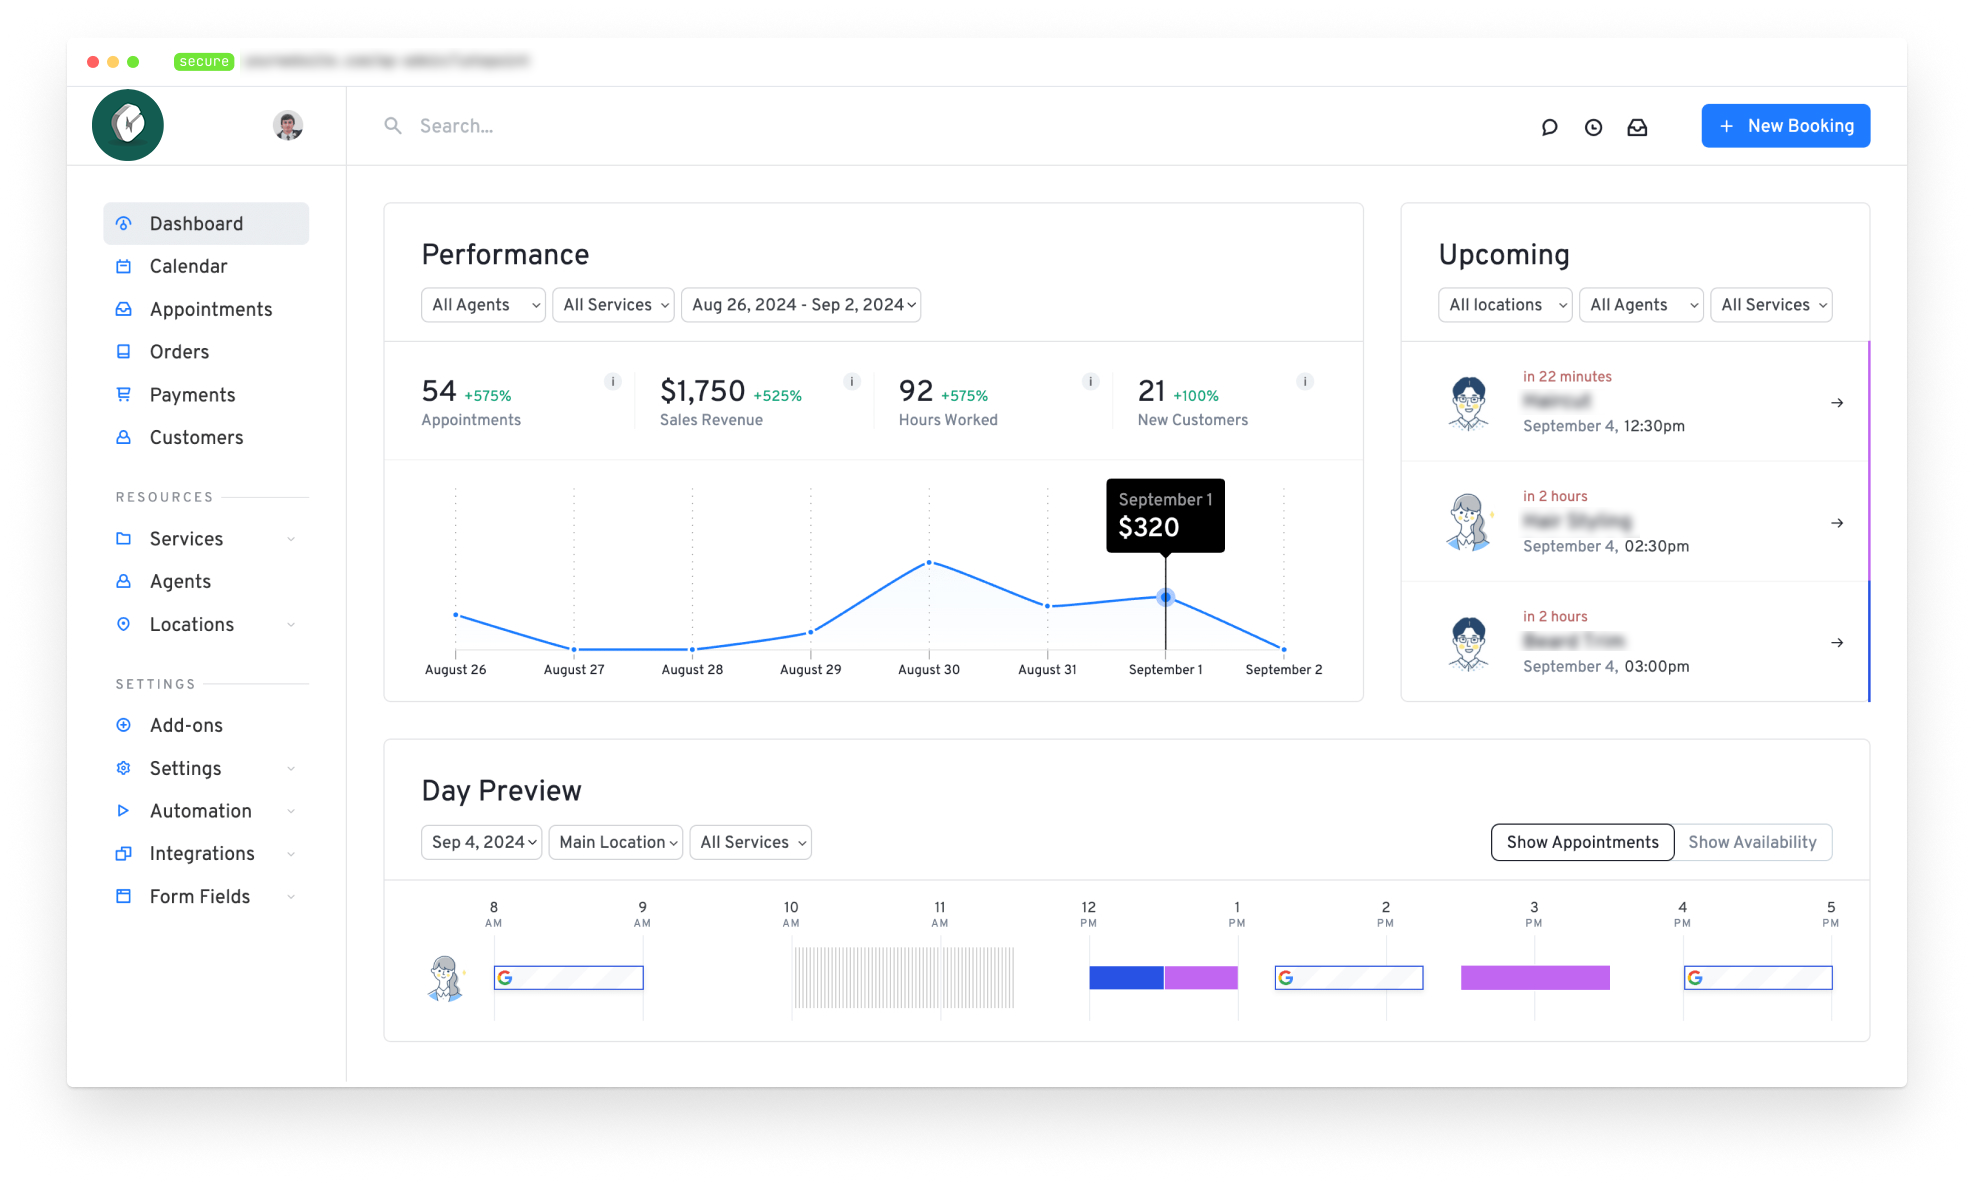Click the New Booking button
The height and width of the screenshot is (1184, 1974).
(1785, 126)
